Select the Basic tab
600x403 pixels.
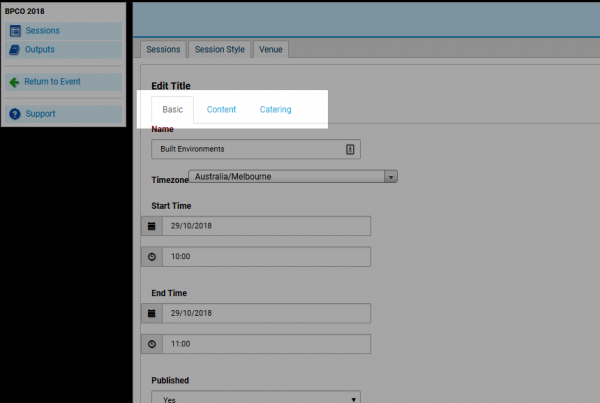(x=173, y=109)
